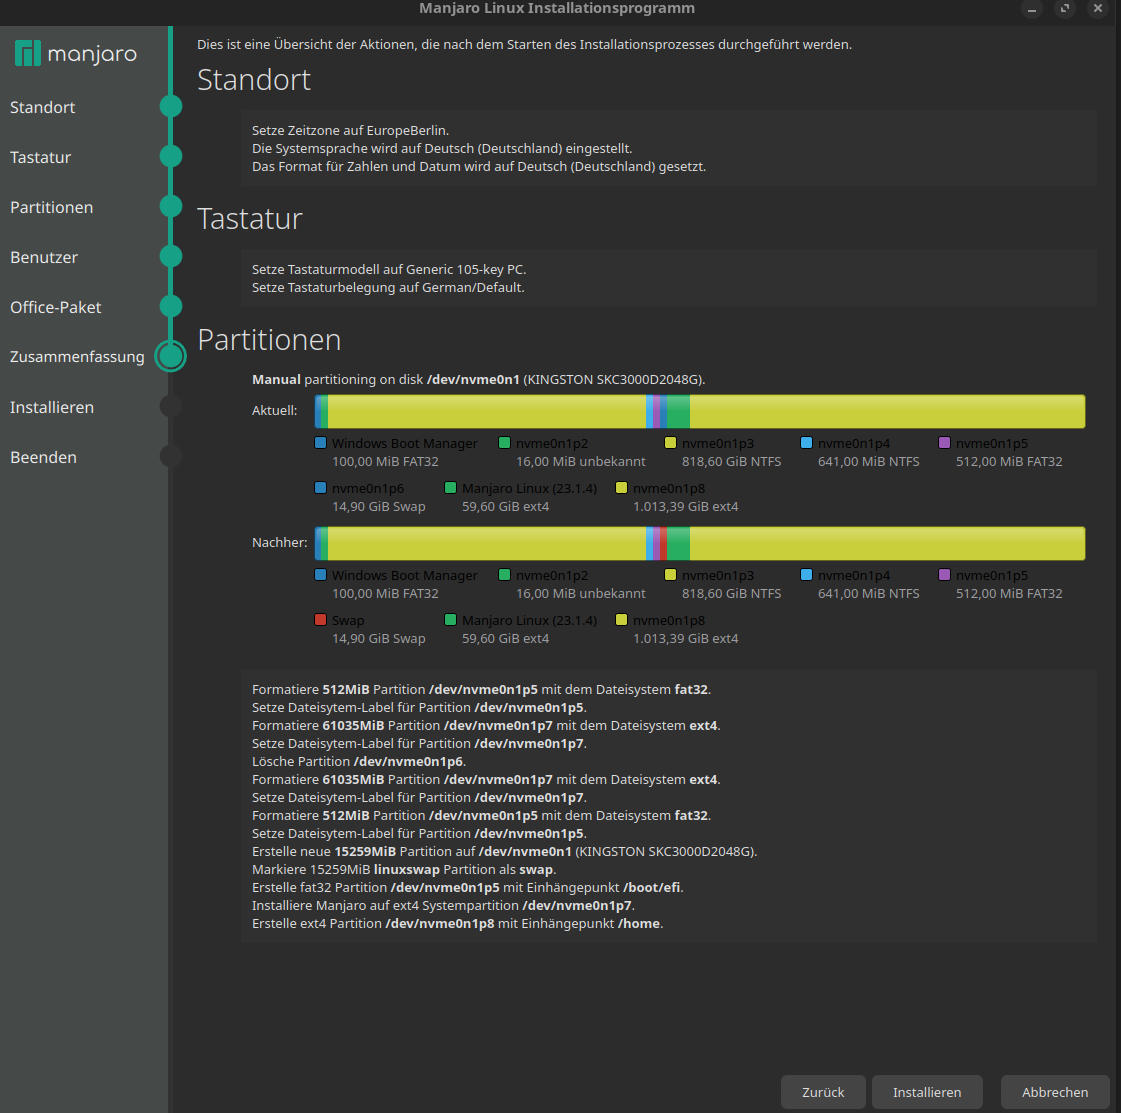Click the Benutzer progress dot
Image resolution: width=1121 pixels, height=1113 pixels.
coord(171,256)
